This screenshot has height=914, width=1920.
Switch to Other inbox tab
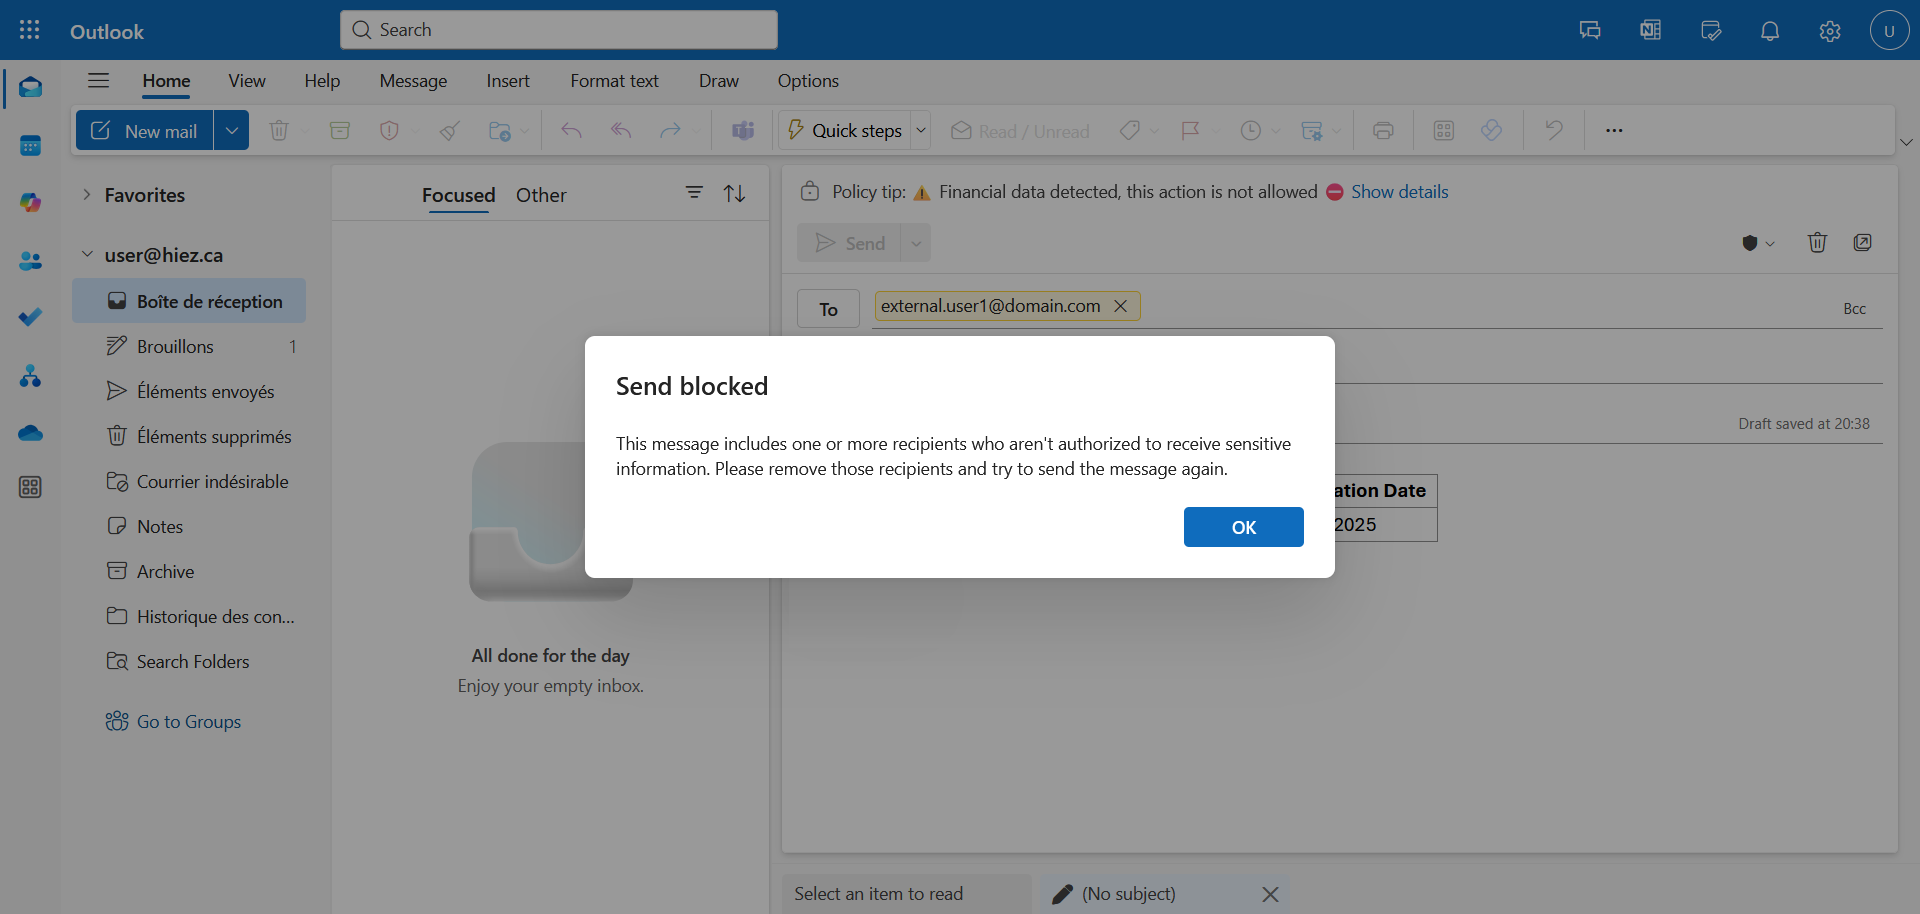541,195
